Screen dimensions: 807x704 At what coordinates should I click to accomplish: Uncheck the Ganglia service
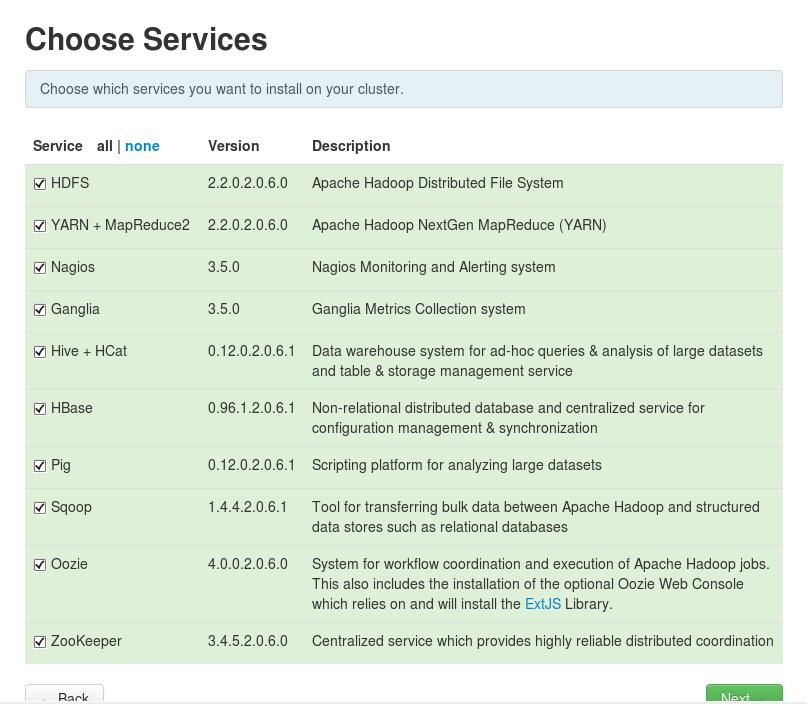coord(40,309)
